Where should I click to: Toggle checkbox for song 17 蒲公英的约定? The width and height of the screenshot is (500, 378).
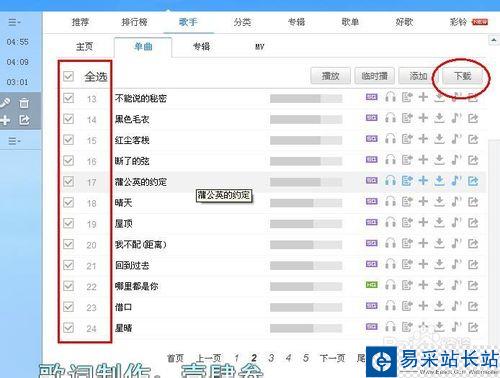[68, 182]
